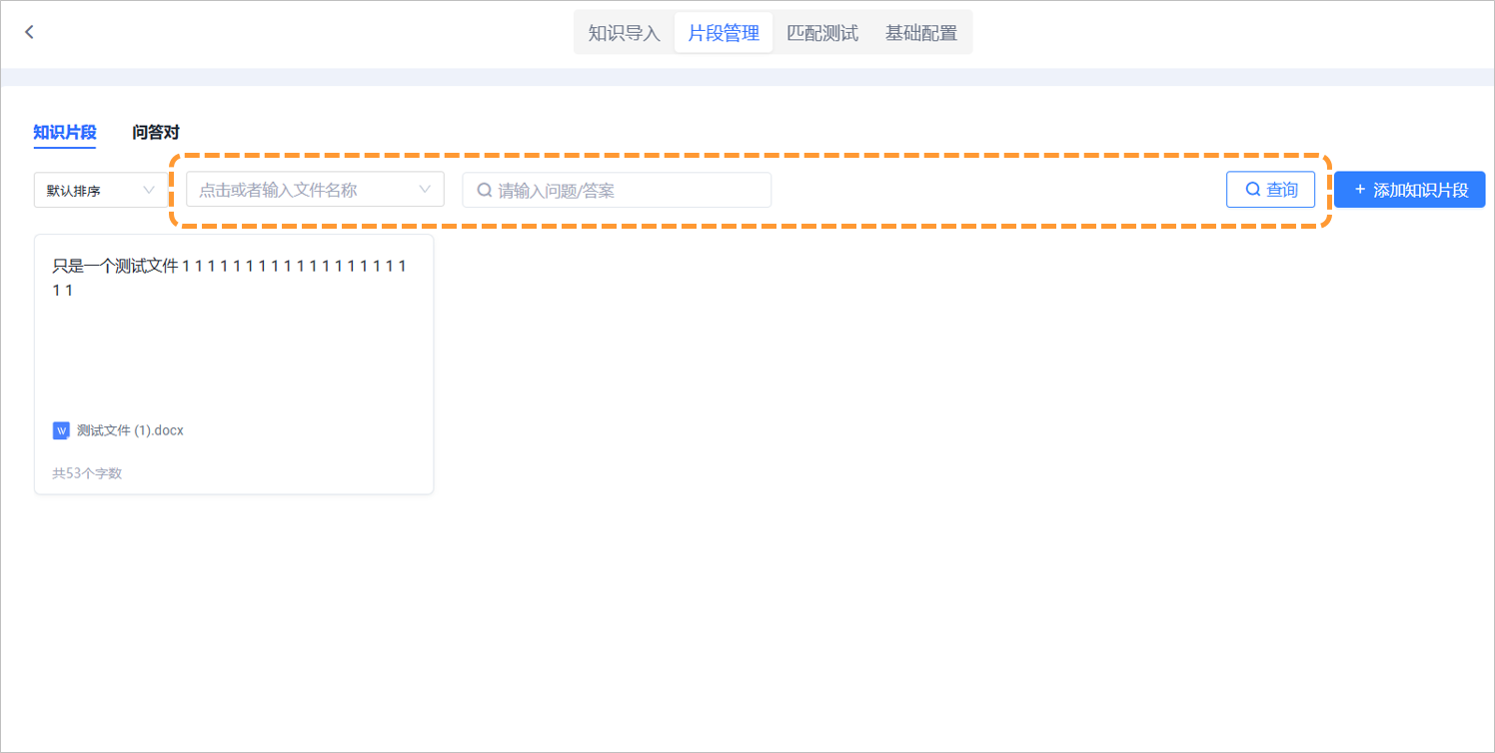The image size is (1495, 753).
Task: Select the 只是一个测试文件 knowledge snippet card
Action: [x=233, y=364]
